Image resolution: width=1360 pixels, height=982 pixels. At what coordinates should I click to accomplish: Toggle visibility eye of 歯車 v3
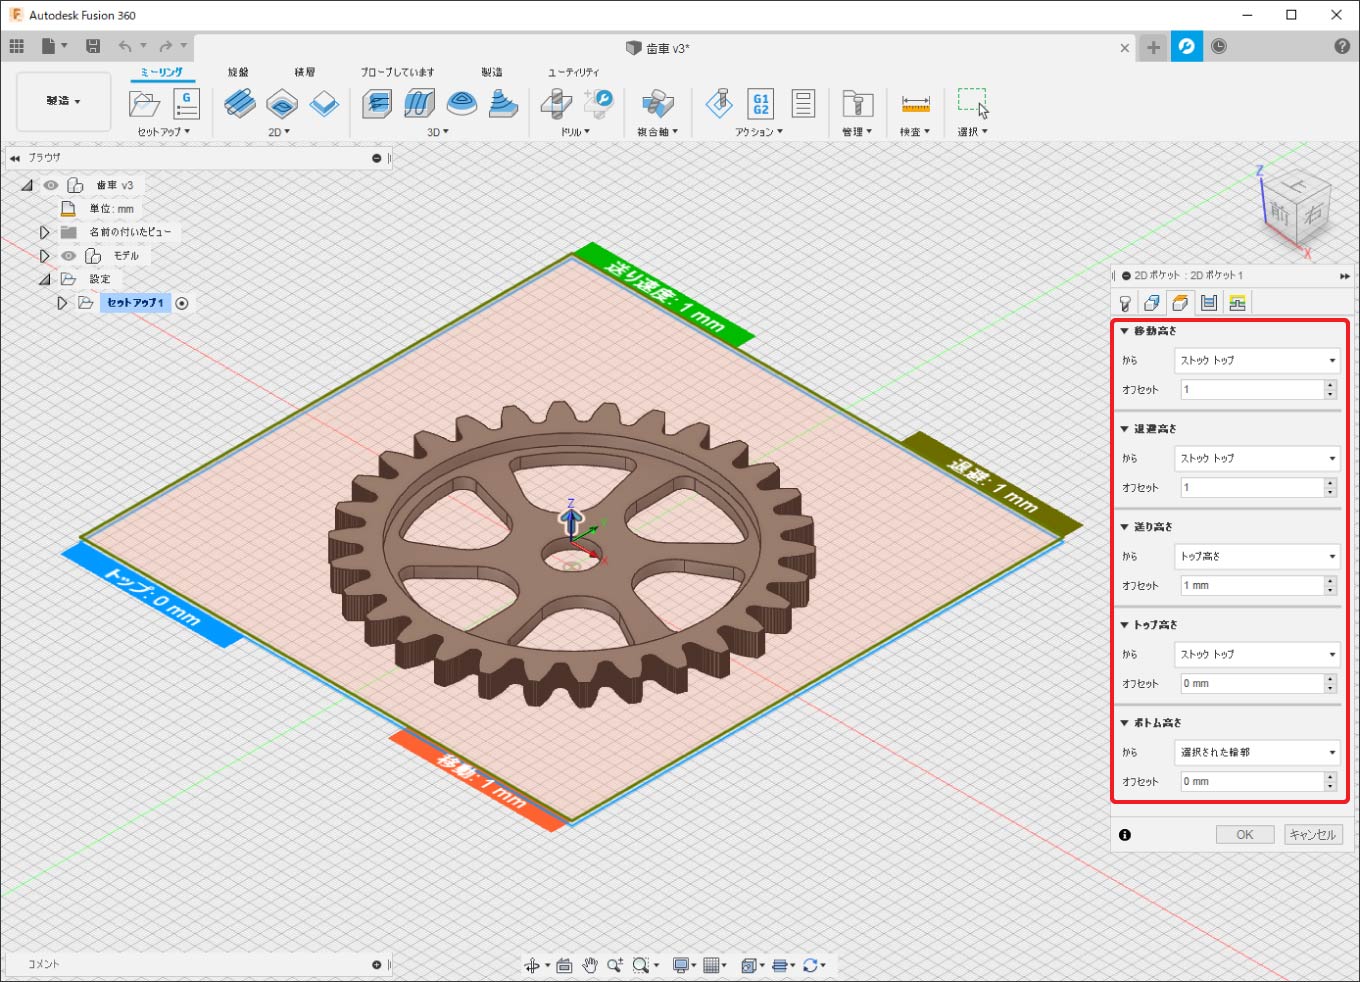51,185
